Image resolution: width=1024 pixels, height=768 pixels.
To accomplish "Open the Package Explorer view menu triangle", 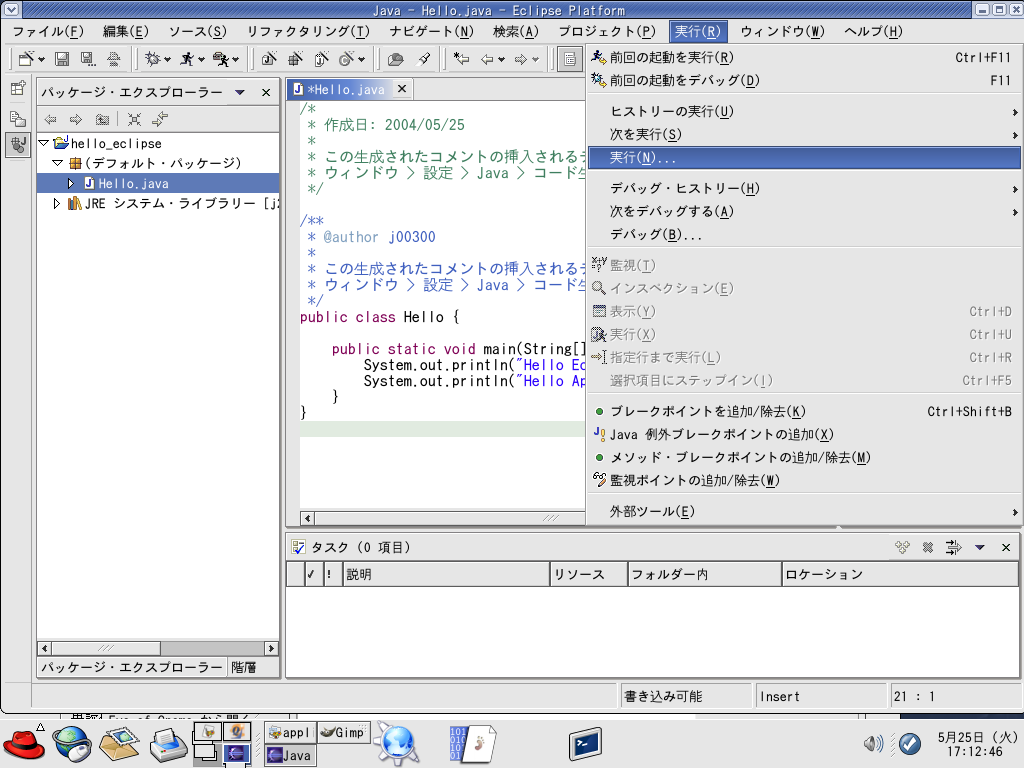I will tap(240, 92).
